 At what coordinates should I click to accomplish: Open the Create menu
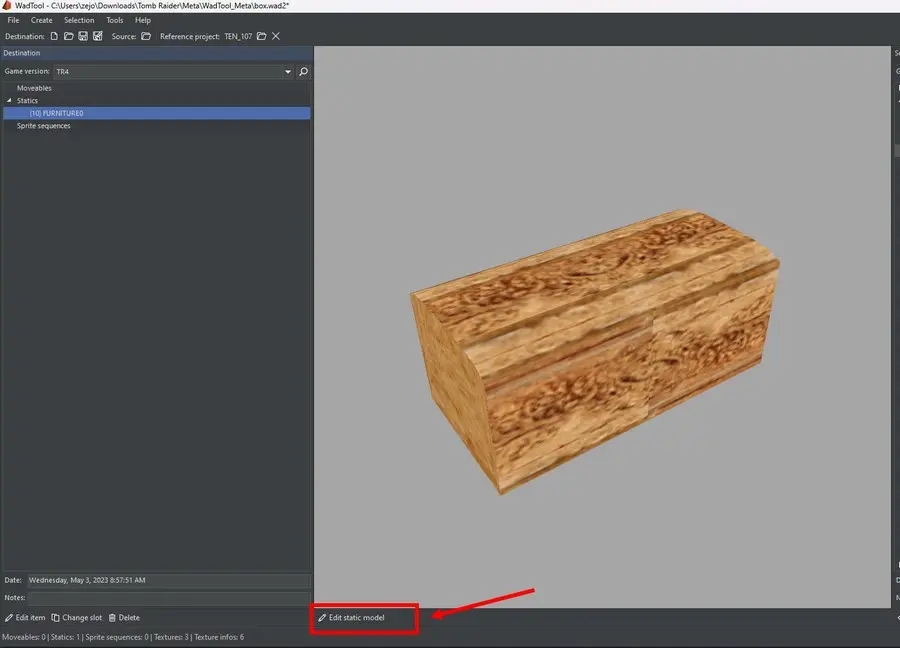click(x=42, y=20)
